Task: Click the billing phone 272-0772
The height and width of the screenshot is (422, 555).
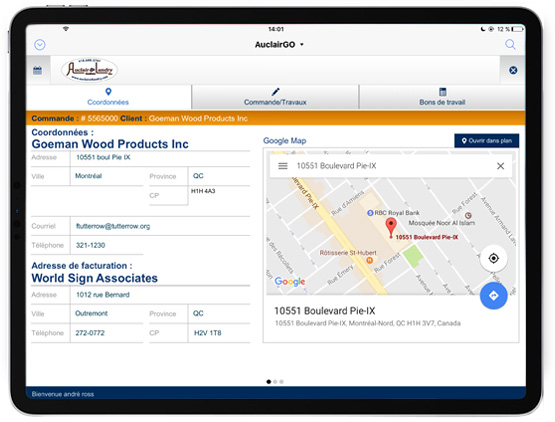Action: [90, 333]
